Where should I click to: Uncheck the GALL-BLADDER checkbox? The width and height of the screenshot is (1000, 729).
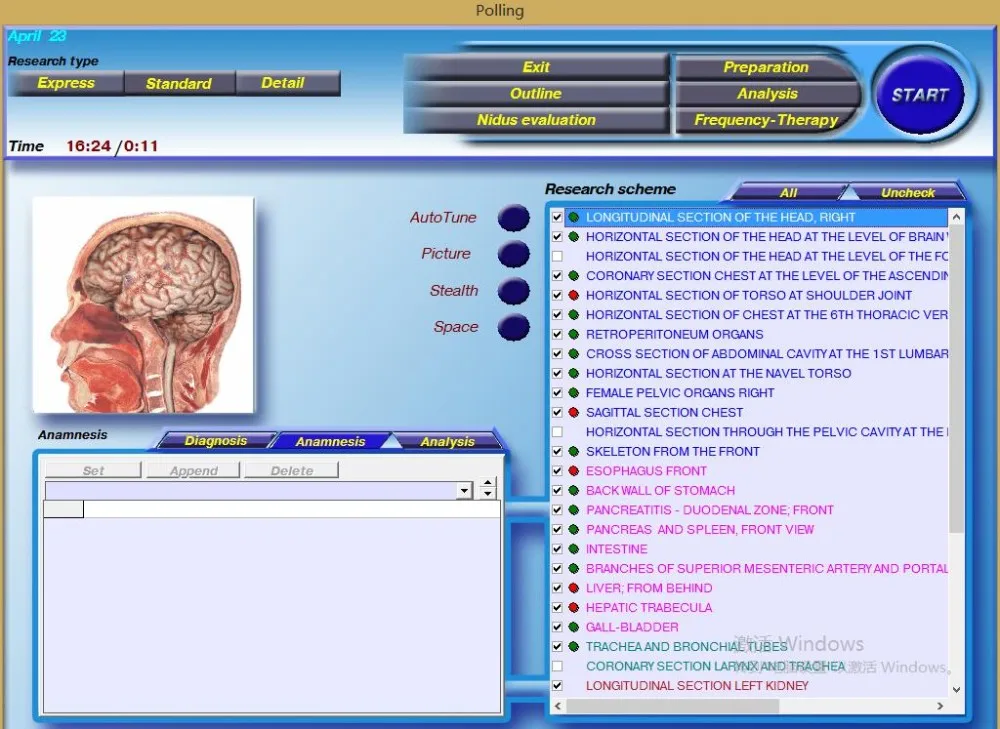(x=558, y=627)
